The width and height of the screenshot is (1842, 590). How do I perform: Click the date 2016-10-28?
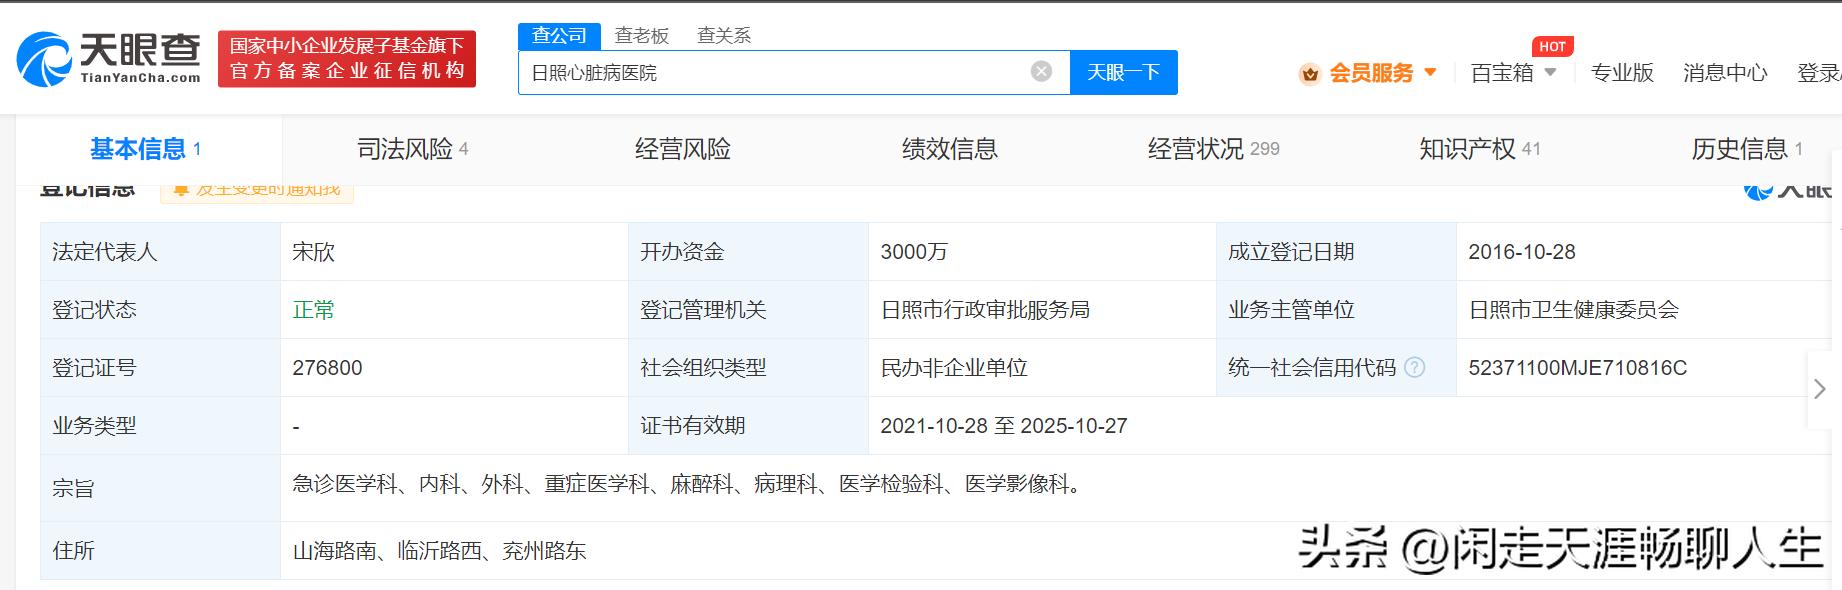tap(1521, 252)
